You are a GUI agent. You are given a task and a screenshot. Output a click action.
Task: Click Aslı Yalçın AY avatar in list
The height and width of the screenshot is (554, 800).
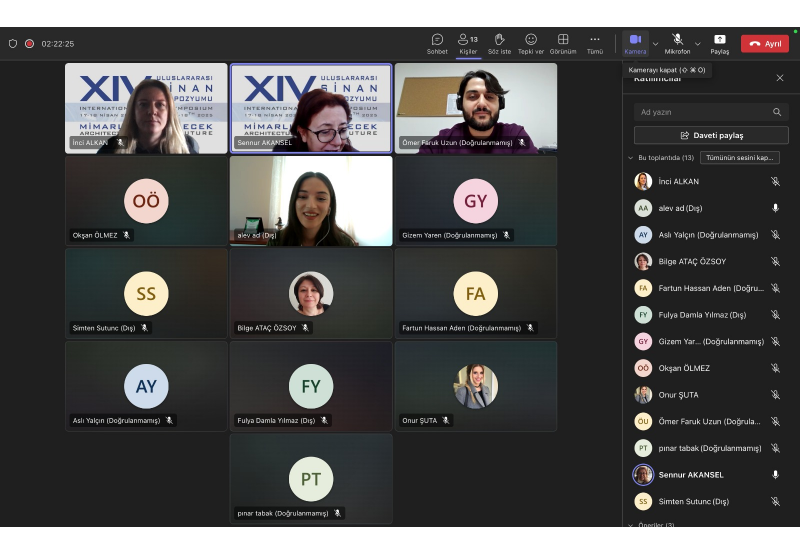[643, 235]
